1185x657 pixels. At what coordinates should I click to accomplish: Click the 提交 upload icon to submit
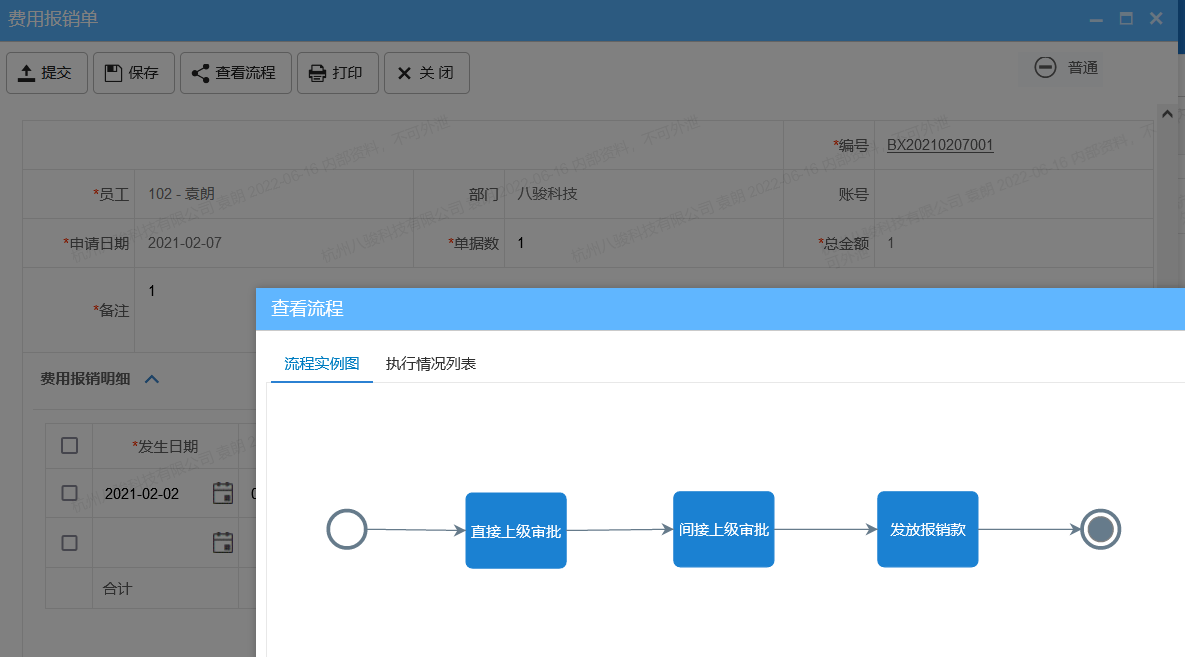tap(23, 71)
